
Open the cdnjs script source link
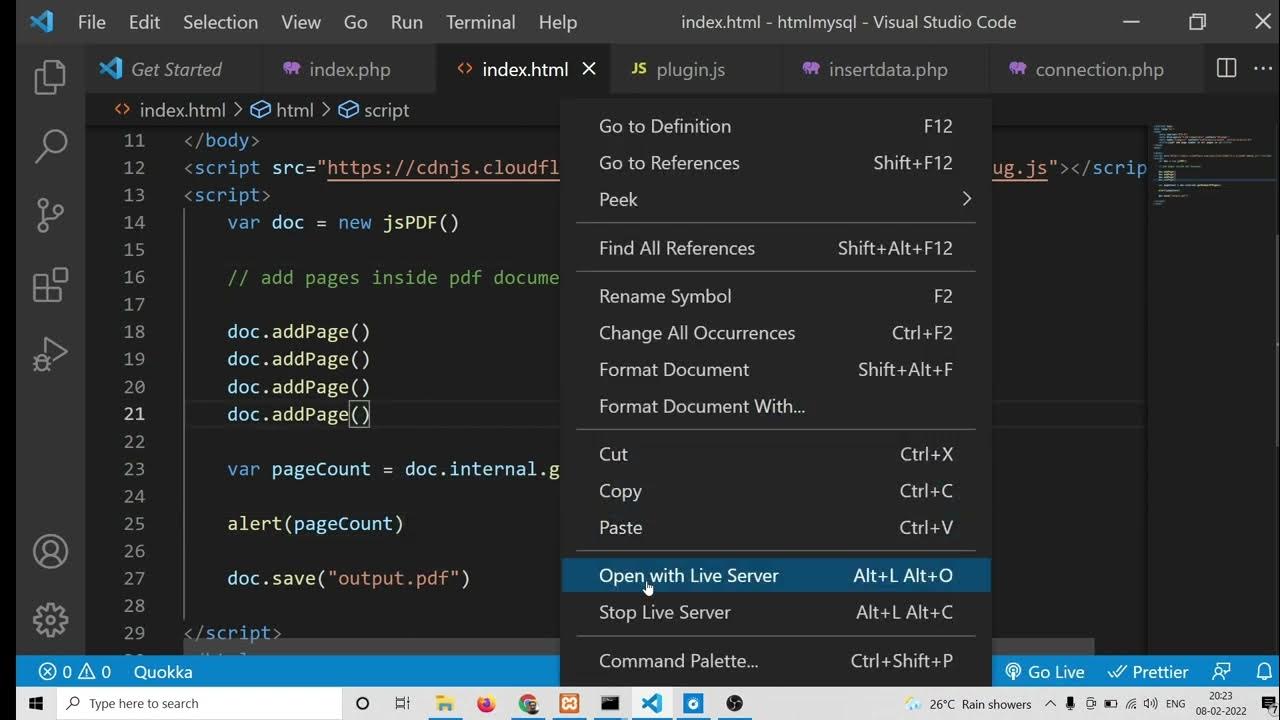tap(442, 168)
